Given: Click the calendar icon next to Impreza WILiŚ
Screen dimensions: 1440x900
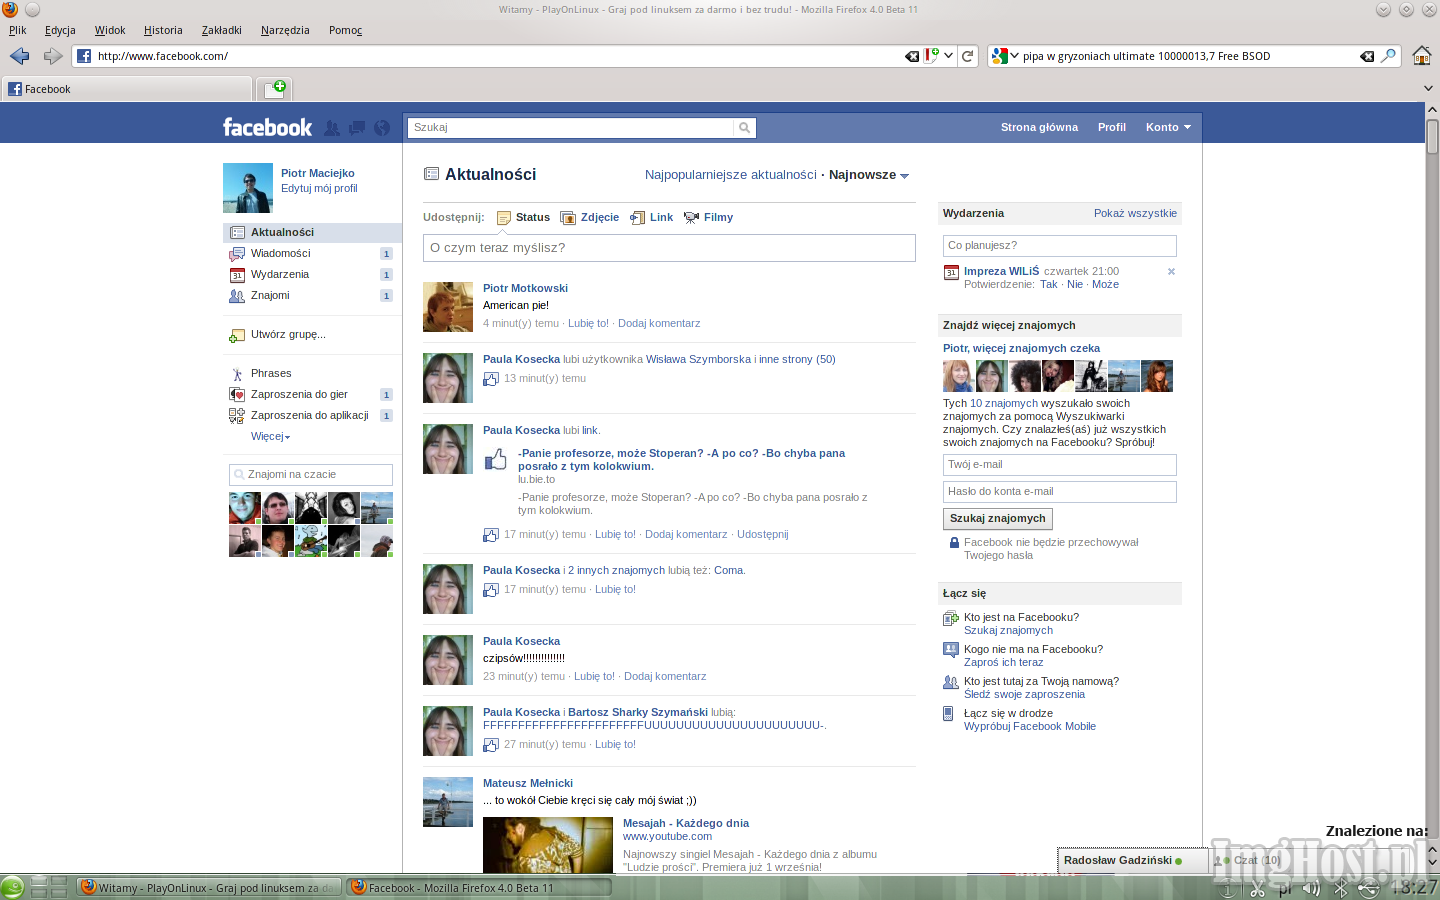Looking at the screenshot, I should 951,272.
